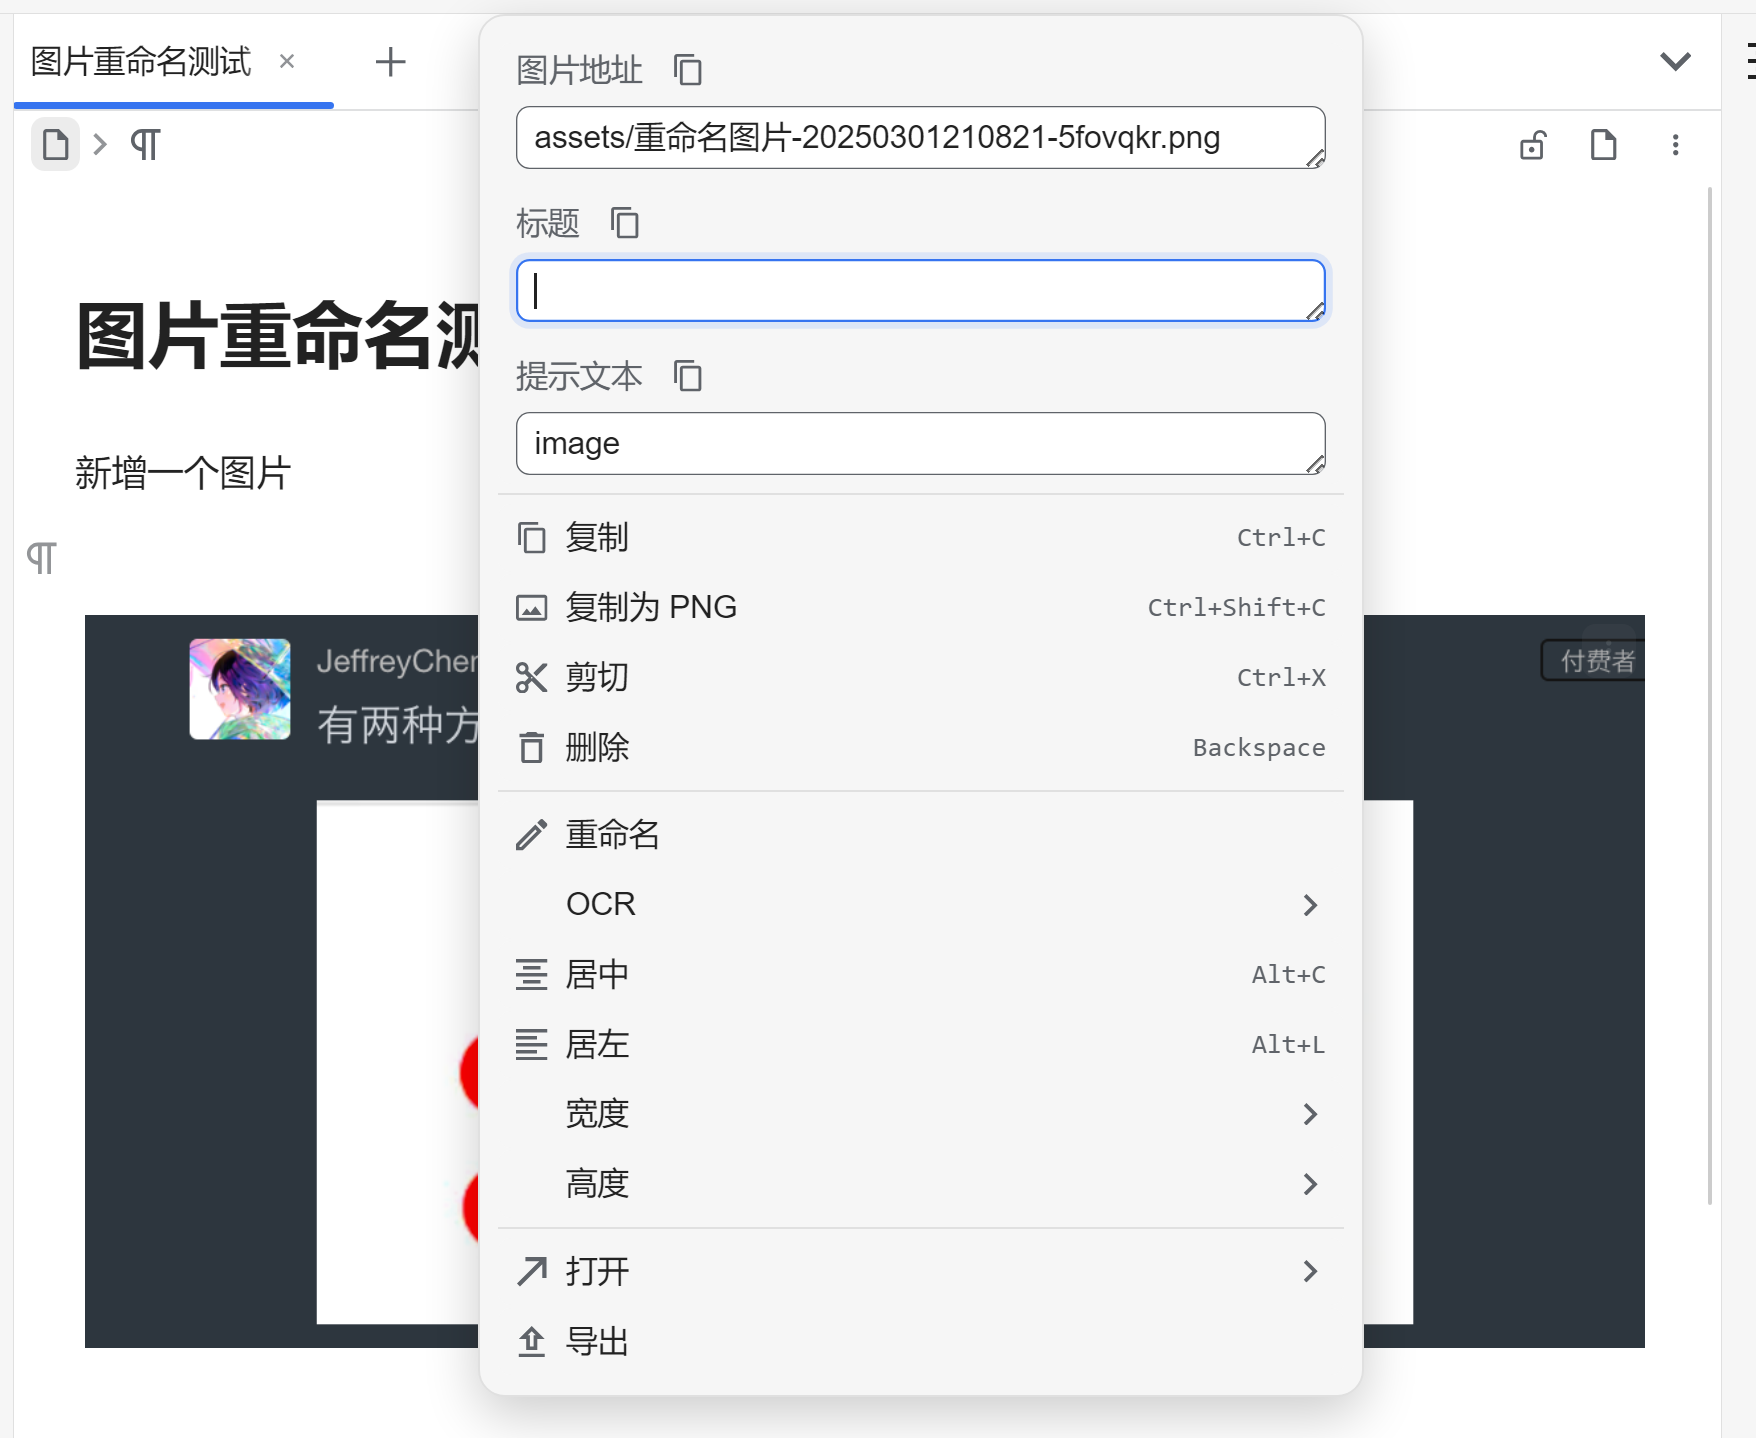Choose 复制 from the context menu

tap(920, 538)
